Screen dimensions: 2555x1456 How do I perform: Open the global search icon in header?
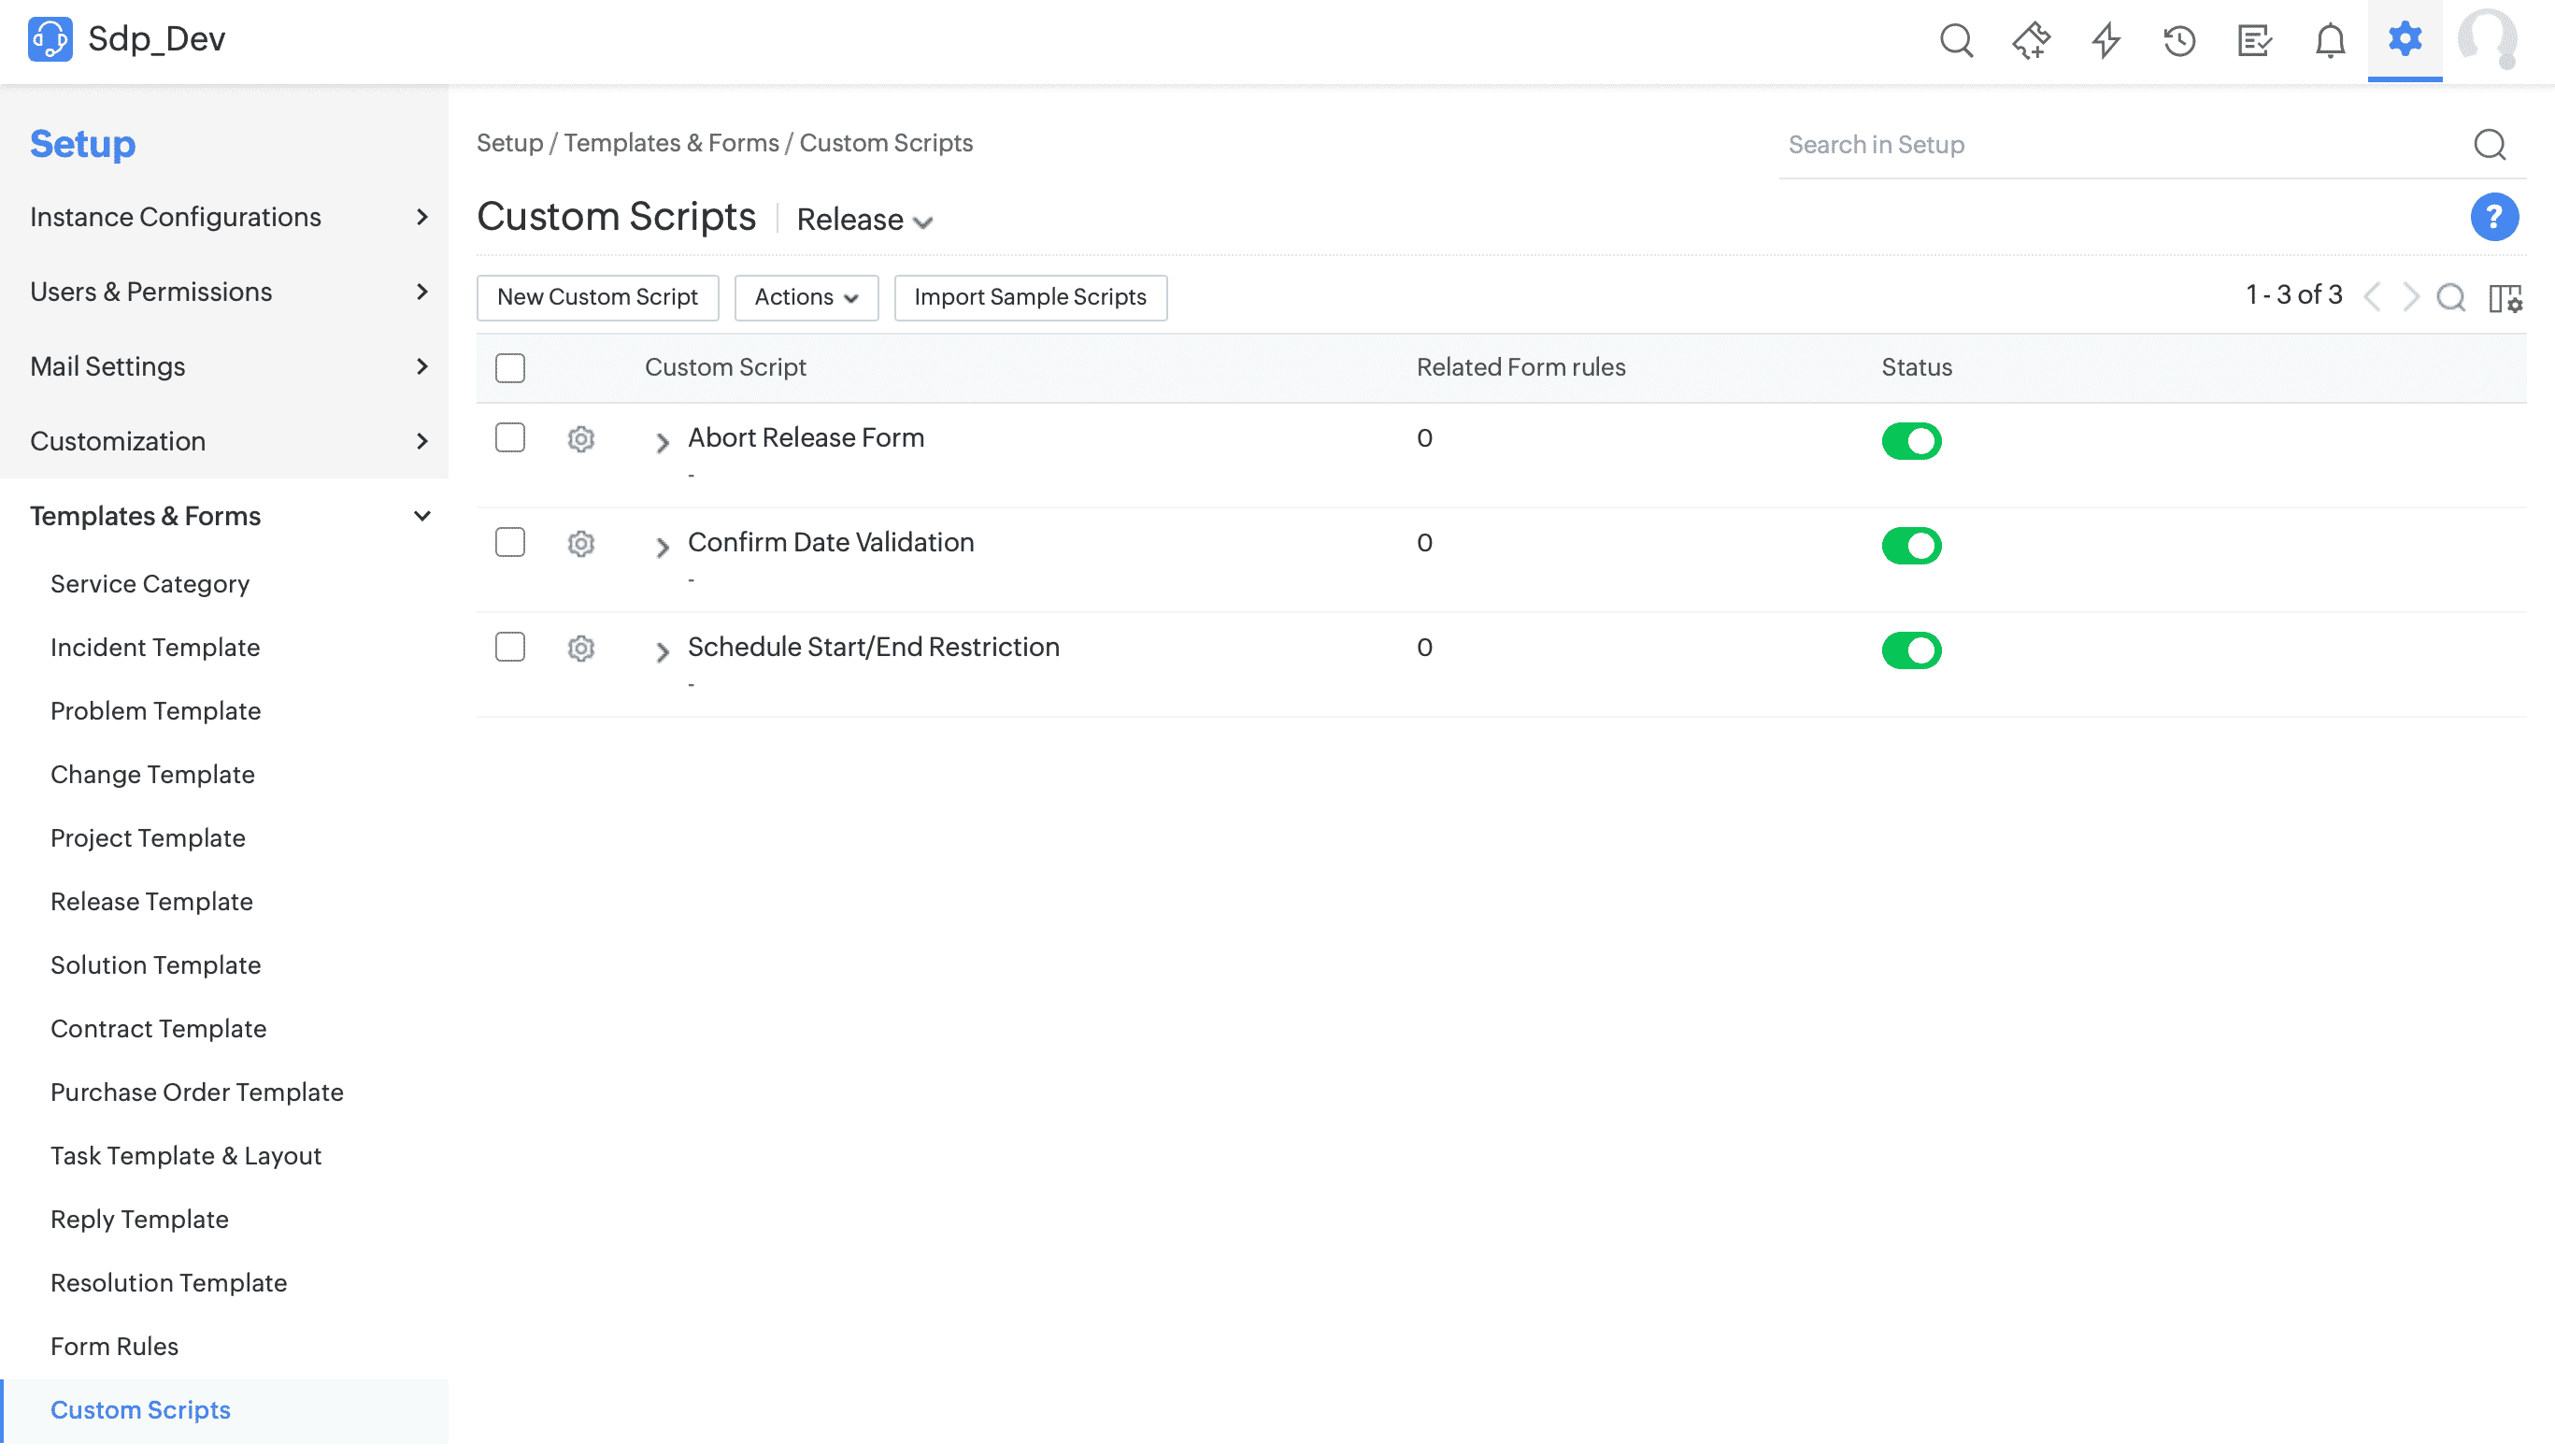[x=1956, y=41]
